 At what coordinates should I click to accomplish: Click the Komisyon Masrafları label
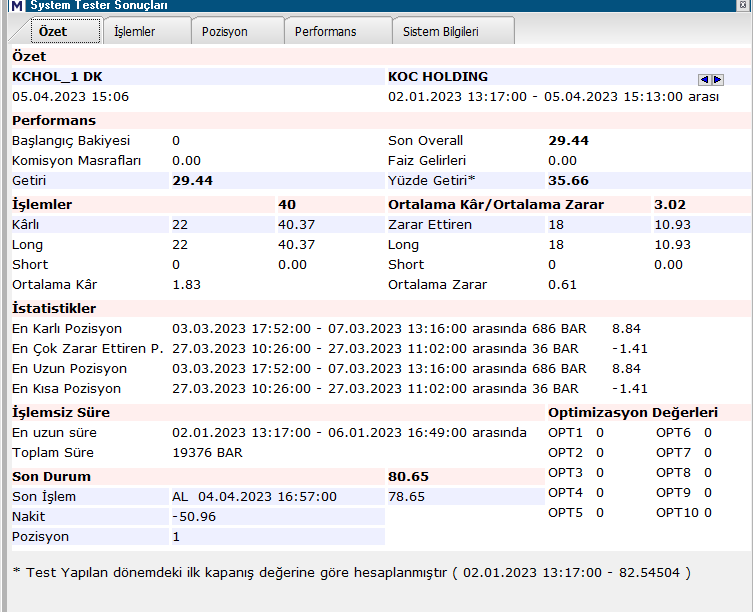coord(76,161)
